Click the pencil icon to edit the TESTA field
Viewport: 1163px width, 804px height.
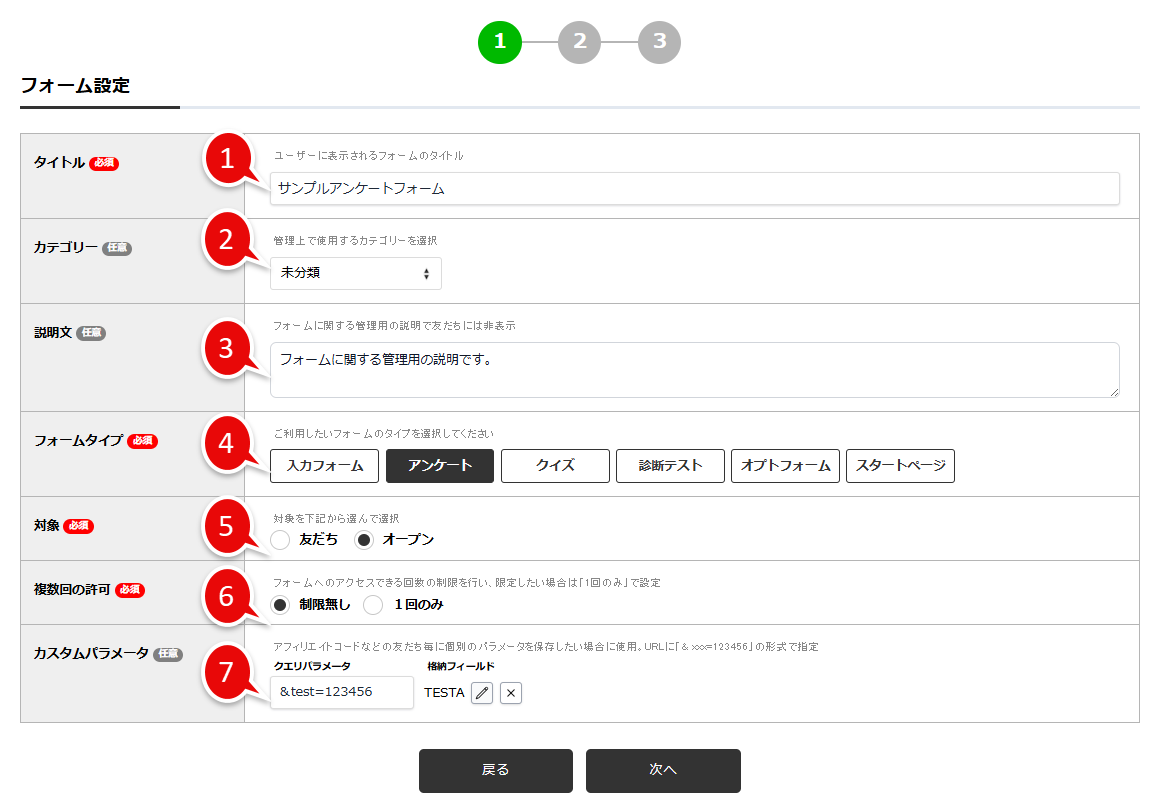[x=482, y=692]
